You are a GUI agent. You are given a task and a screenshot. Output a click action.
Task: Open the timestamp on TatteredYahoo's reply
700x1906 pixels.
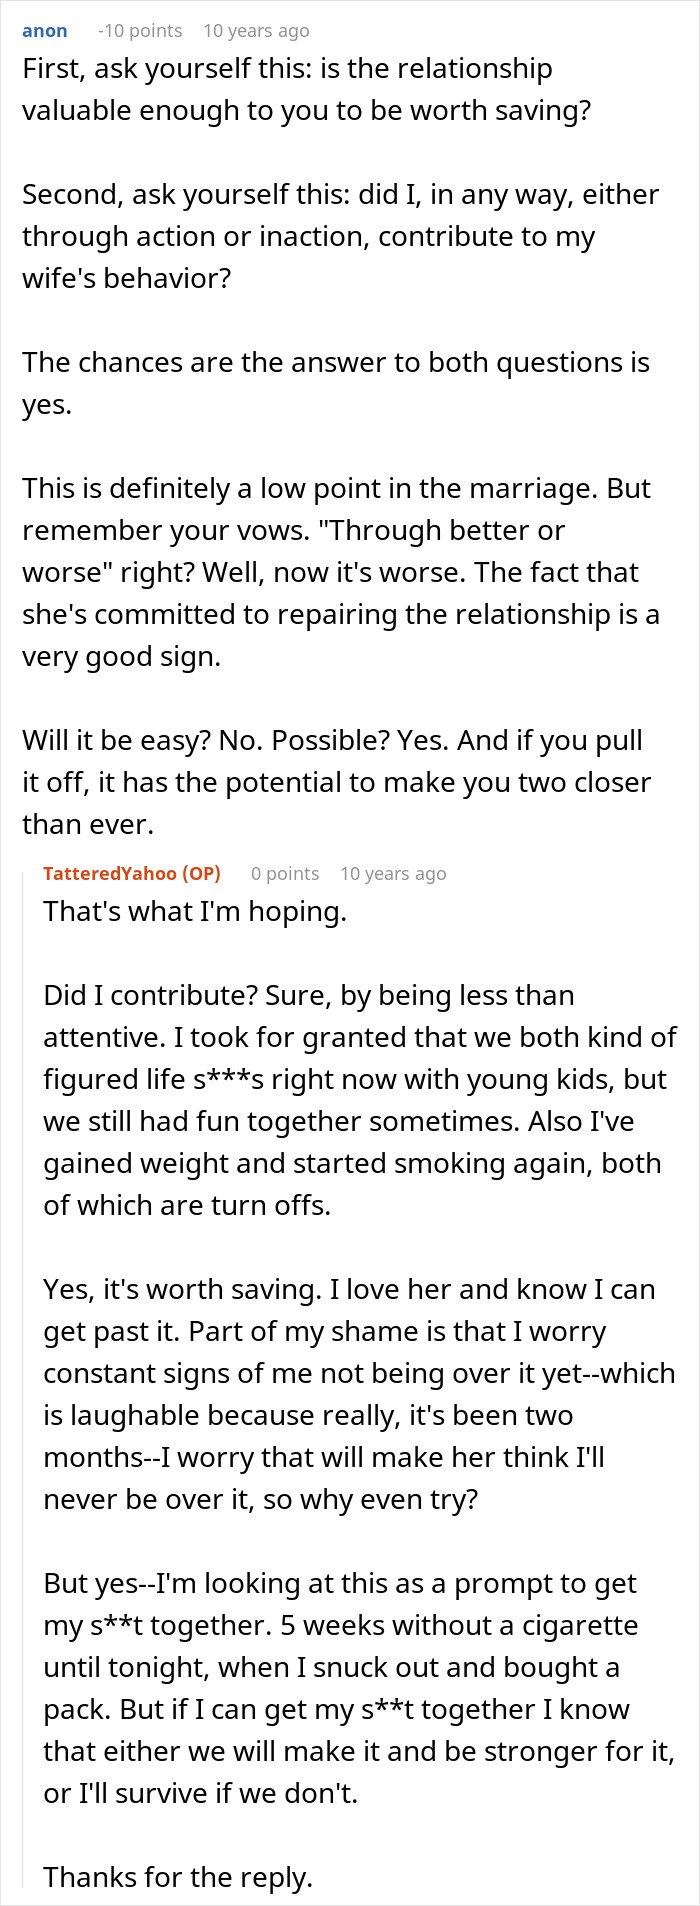tap(393, 873)
